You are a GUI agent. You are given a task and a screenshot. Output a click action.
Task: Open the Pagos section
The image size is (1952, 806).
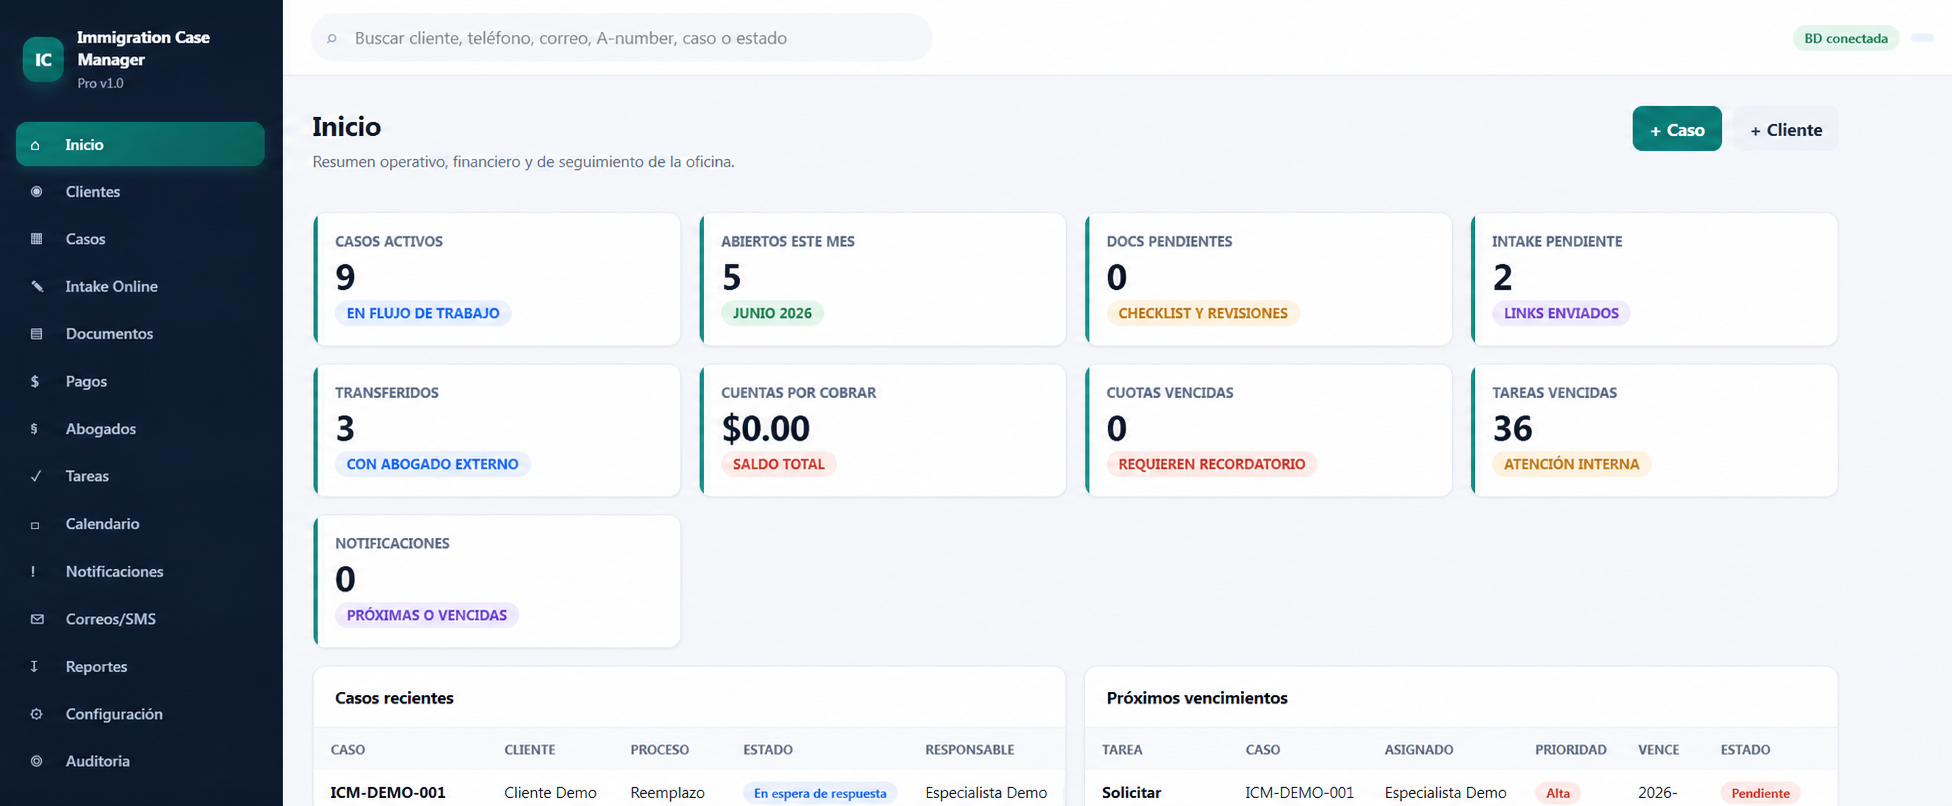[x=140, y=382]
